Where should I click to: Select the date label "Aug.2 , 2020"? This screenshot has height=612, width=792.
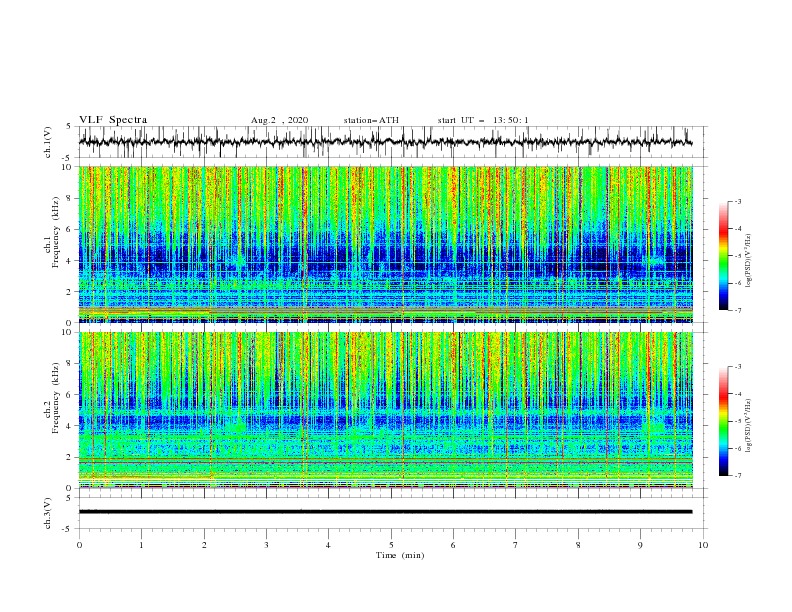[x=279, y=120]
